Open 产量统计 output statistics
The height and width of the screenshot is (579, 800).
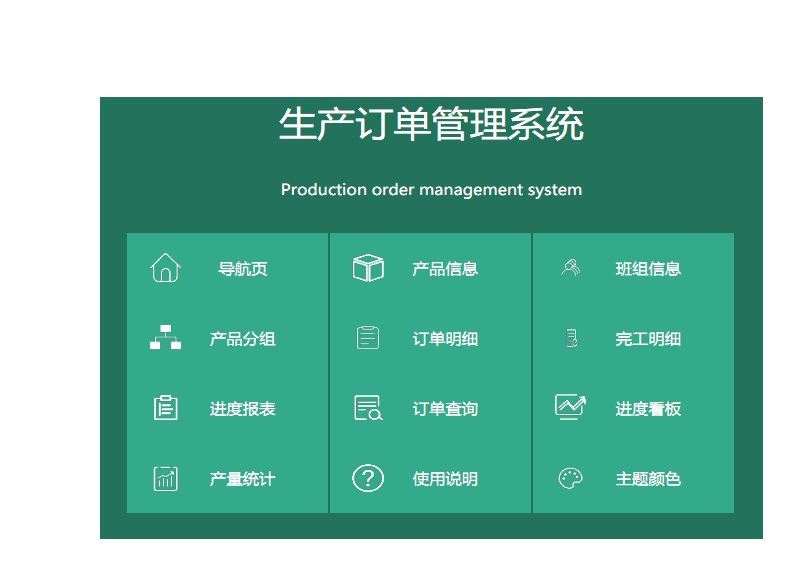tap(242, 479)
